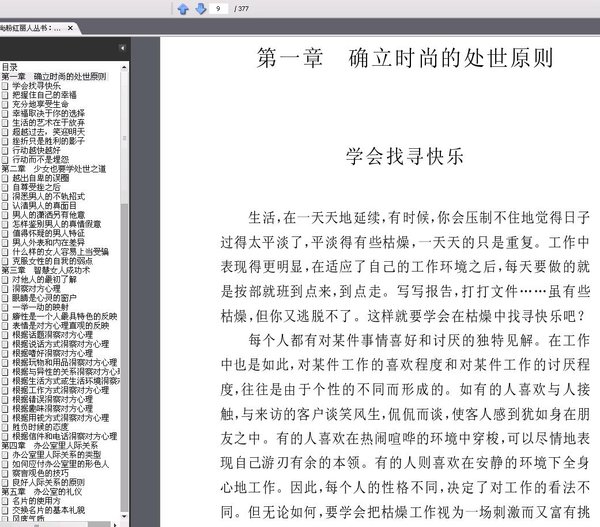Screen dimensions: 600x527
Task: Click the bookmark icon beside 男人的潇洒另有他意
Action: 5,215
